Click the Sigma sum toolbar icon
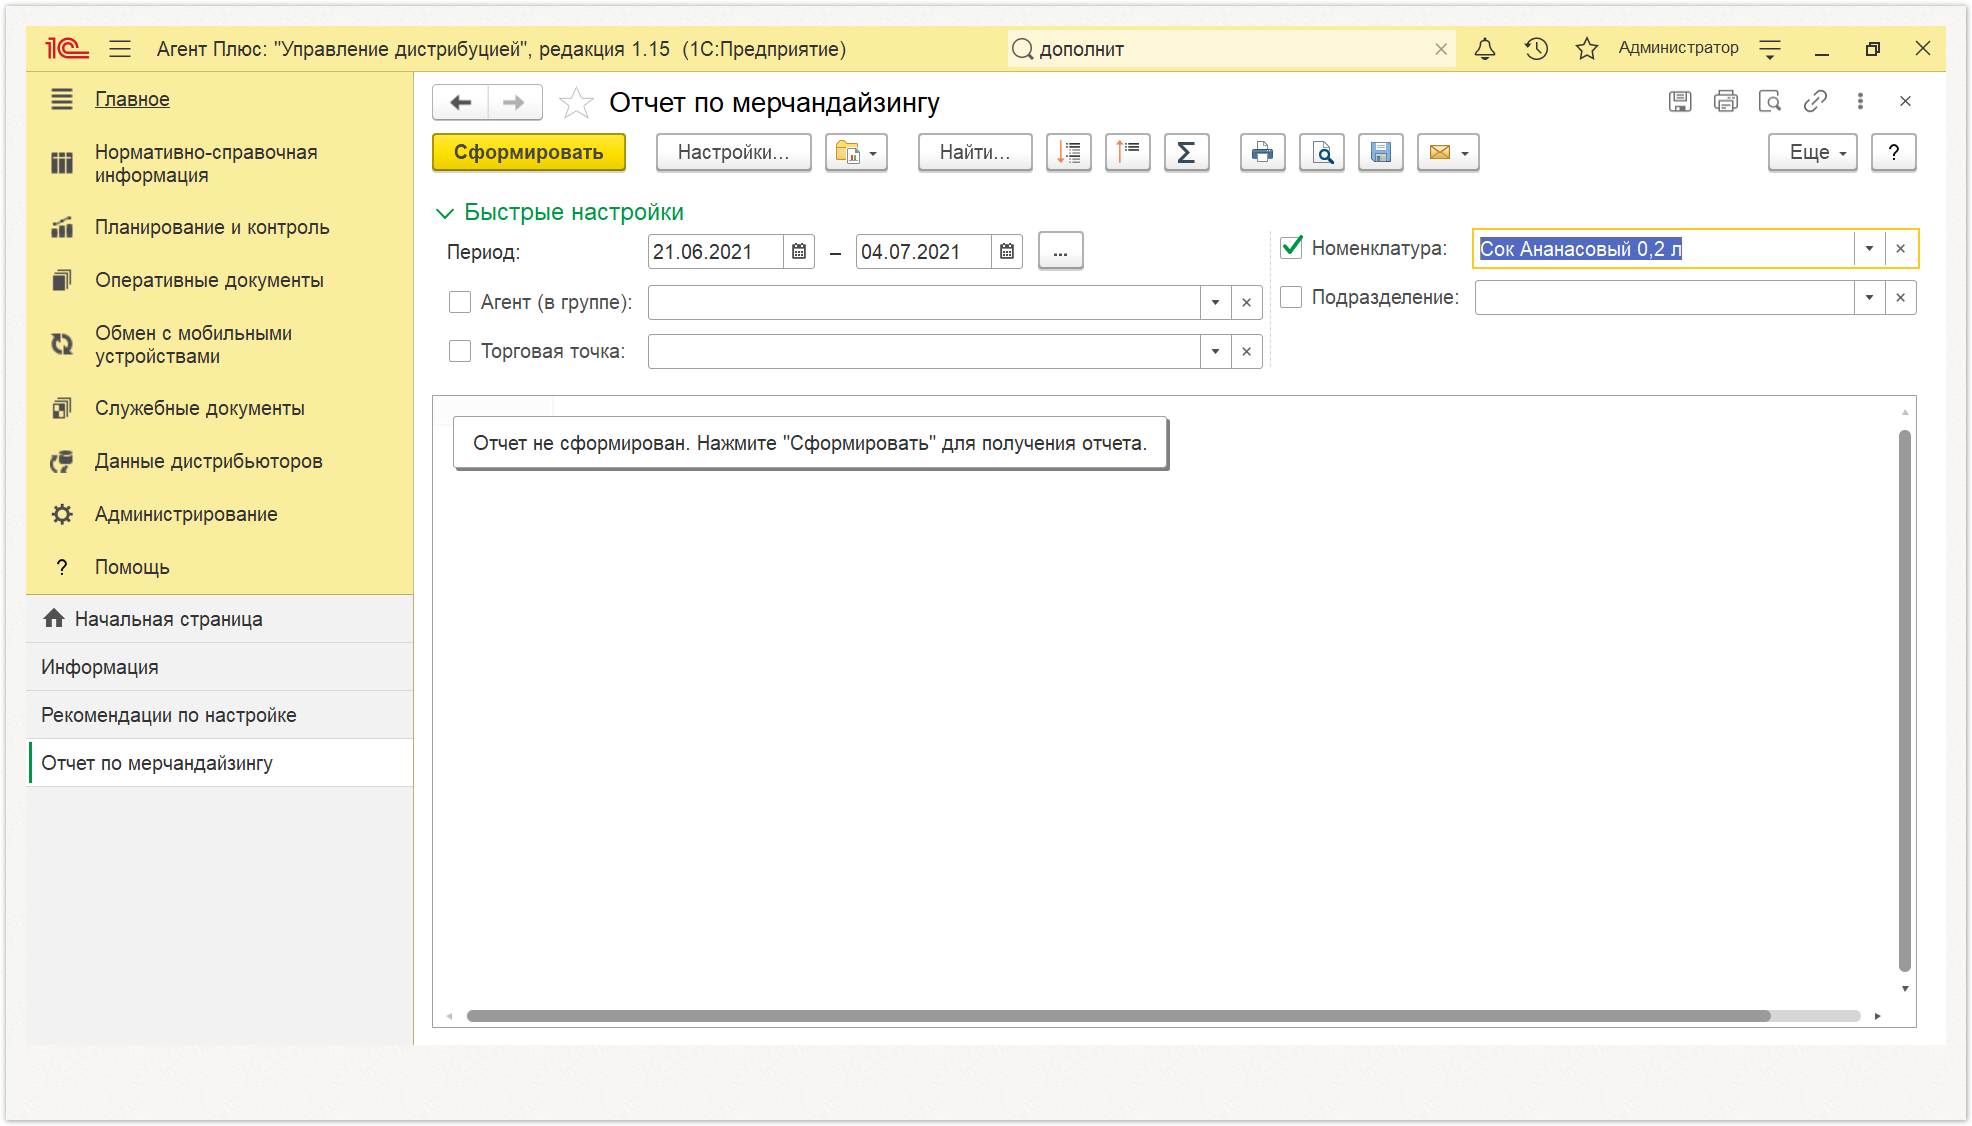Screen dimensions: 1972x1126 click(1187, 152)
